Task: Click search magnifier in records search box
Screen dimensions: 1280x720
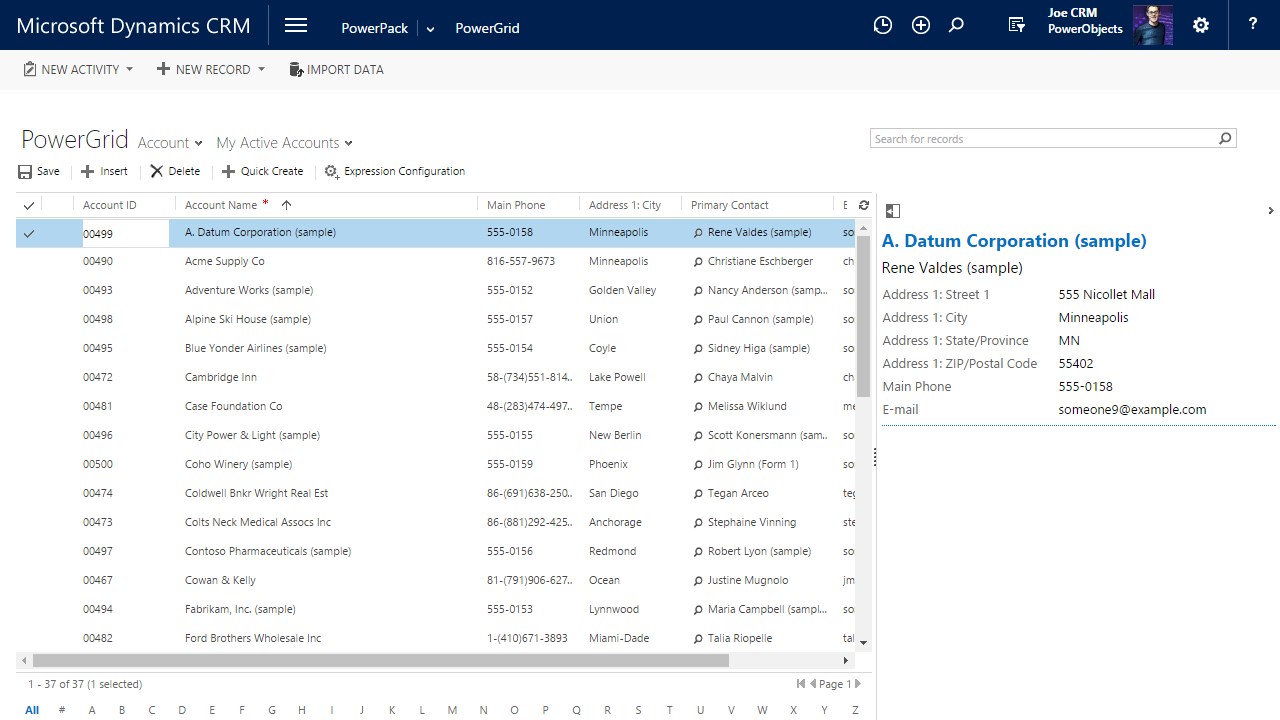Action: (x=1225, y=139)
